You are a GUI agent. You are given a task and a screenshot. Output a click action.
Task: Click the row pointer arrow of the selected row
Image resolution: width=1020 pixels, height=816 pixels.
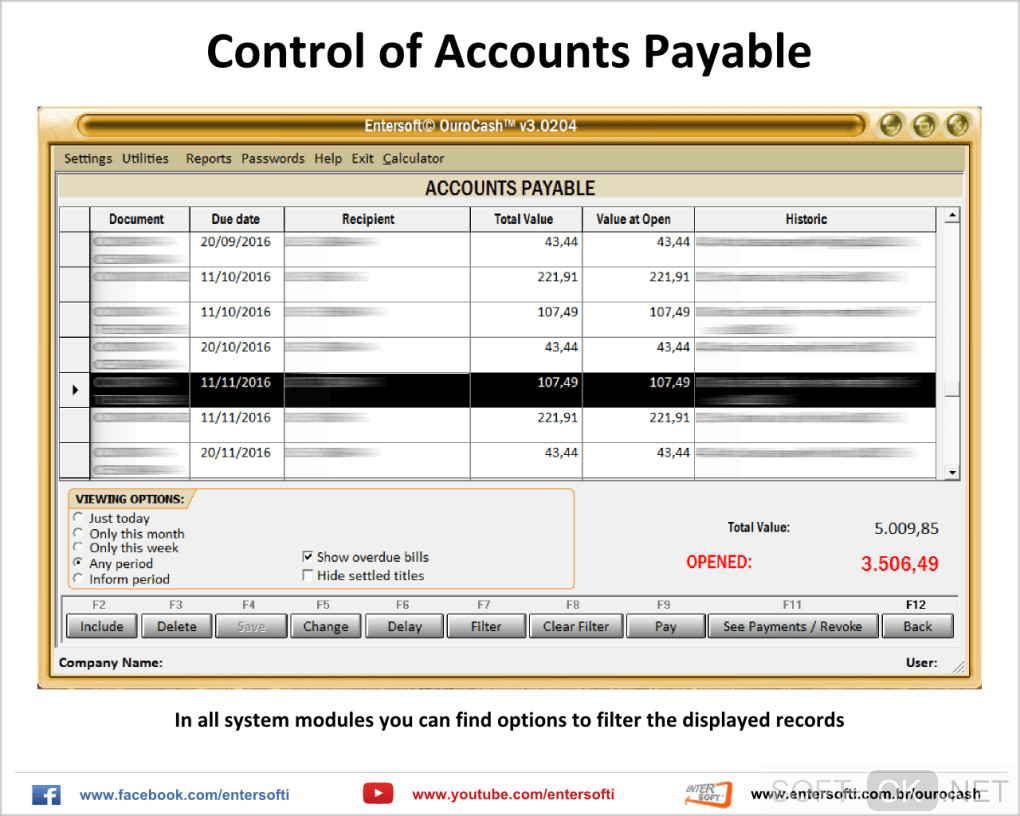point(75,390)
